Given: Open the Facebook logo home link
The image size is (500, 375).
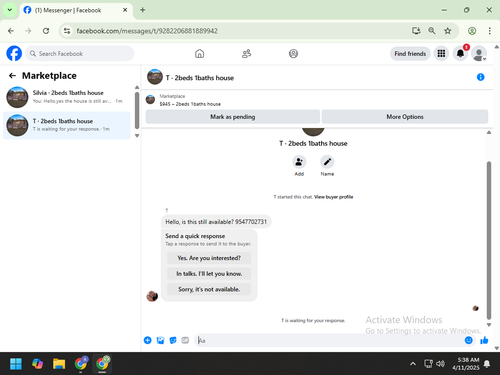Looking at the screenshot, I should coord(14,53).
